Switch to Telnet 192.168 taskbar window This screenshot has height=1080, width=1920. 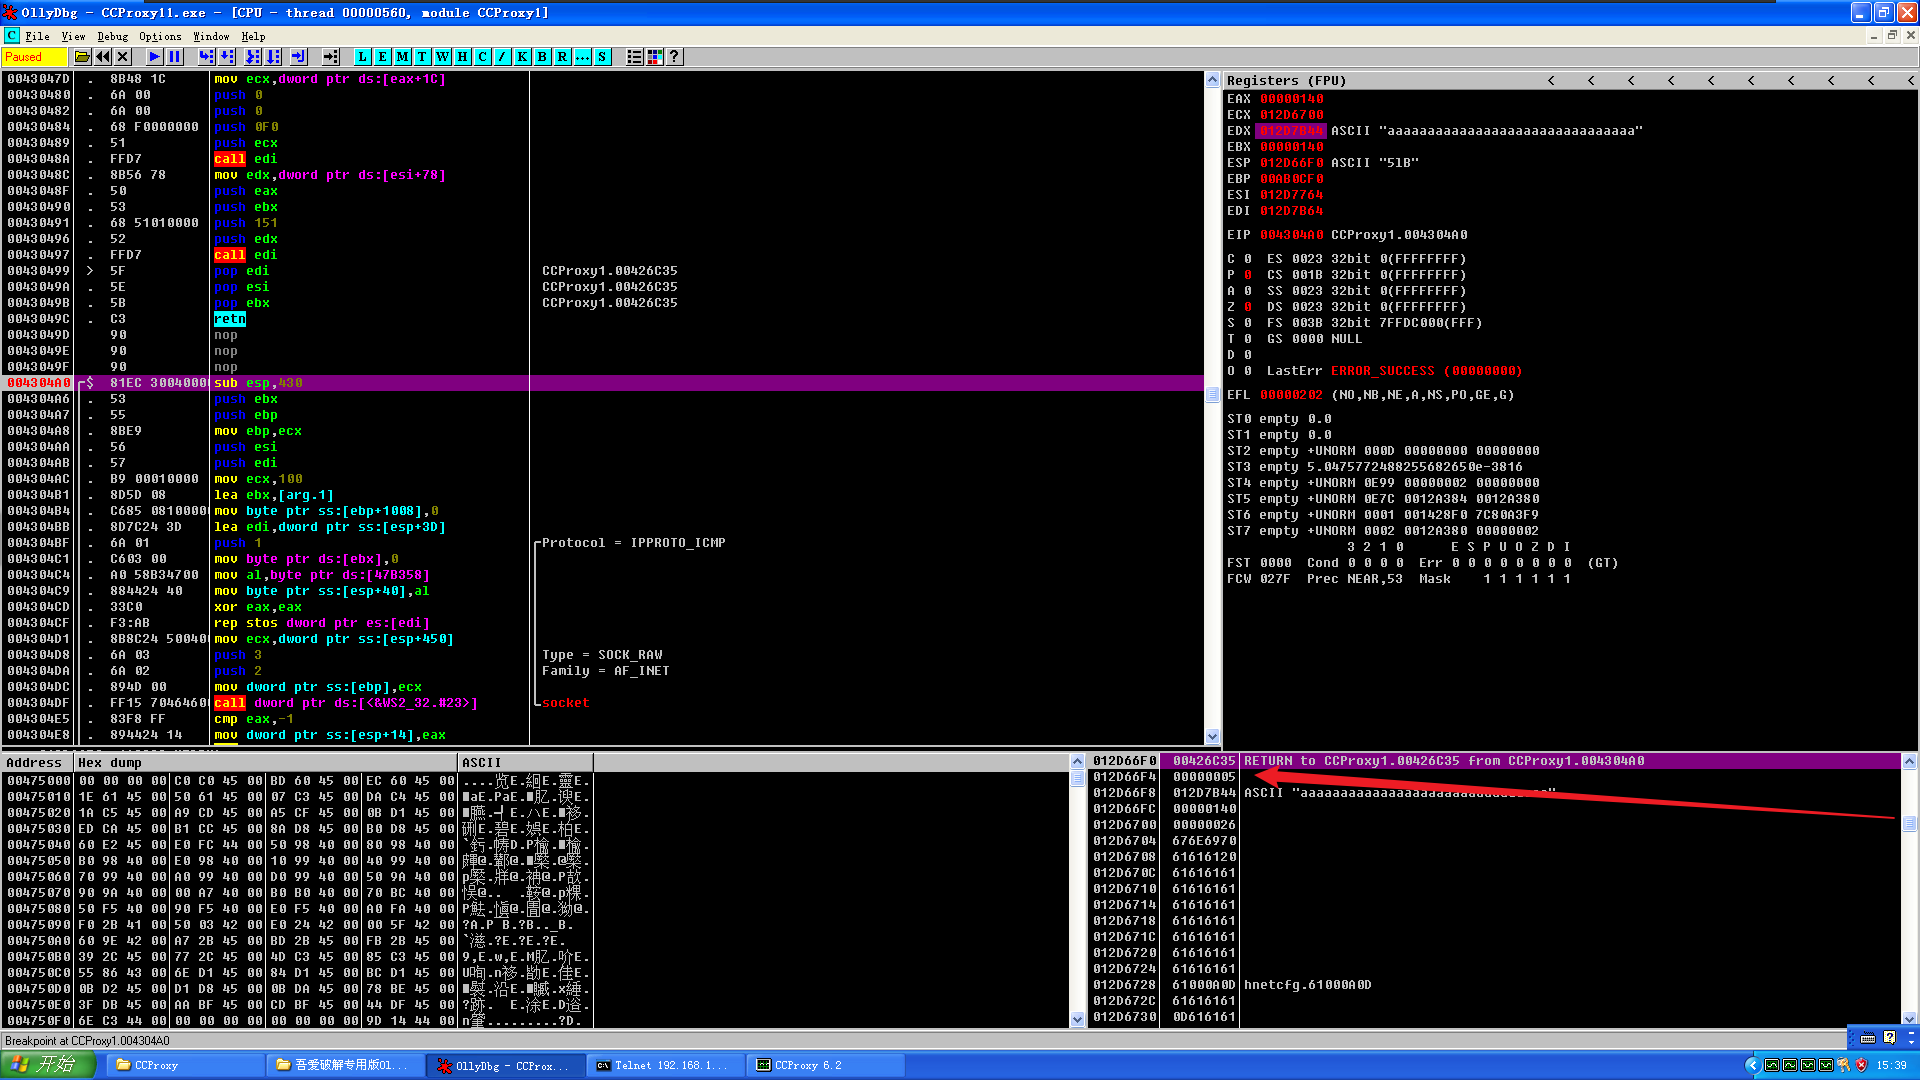tap(666, 1066)
